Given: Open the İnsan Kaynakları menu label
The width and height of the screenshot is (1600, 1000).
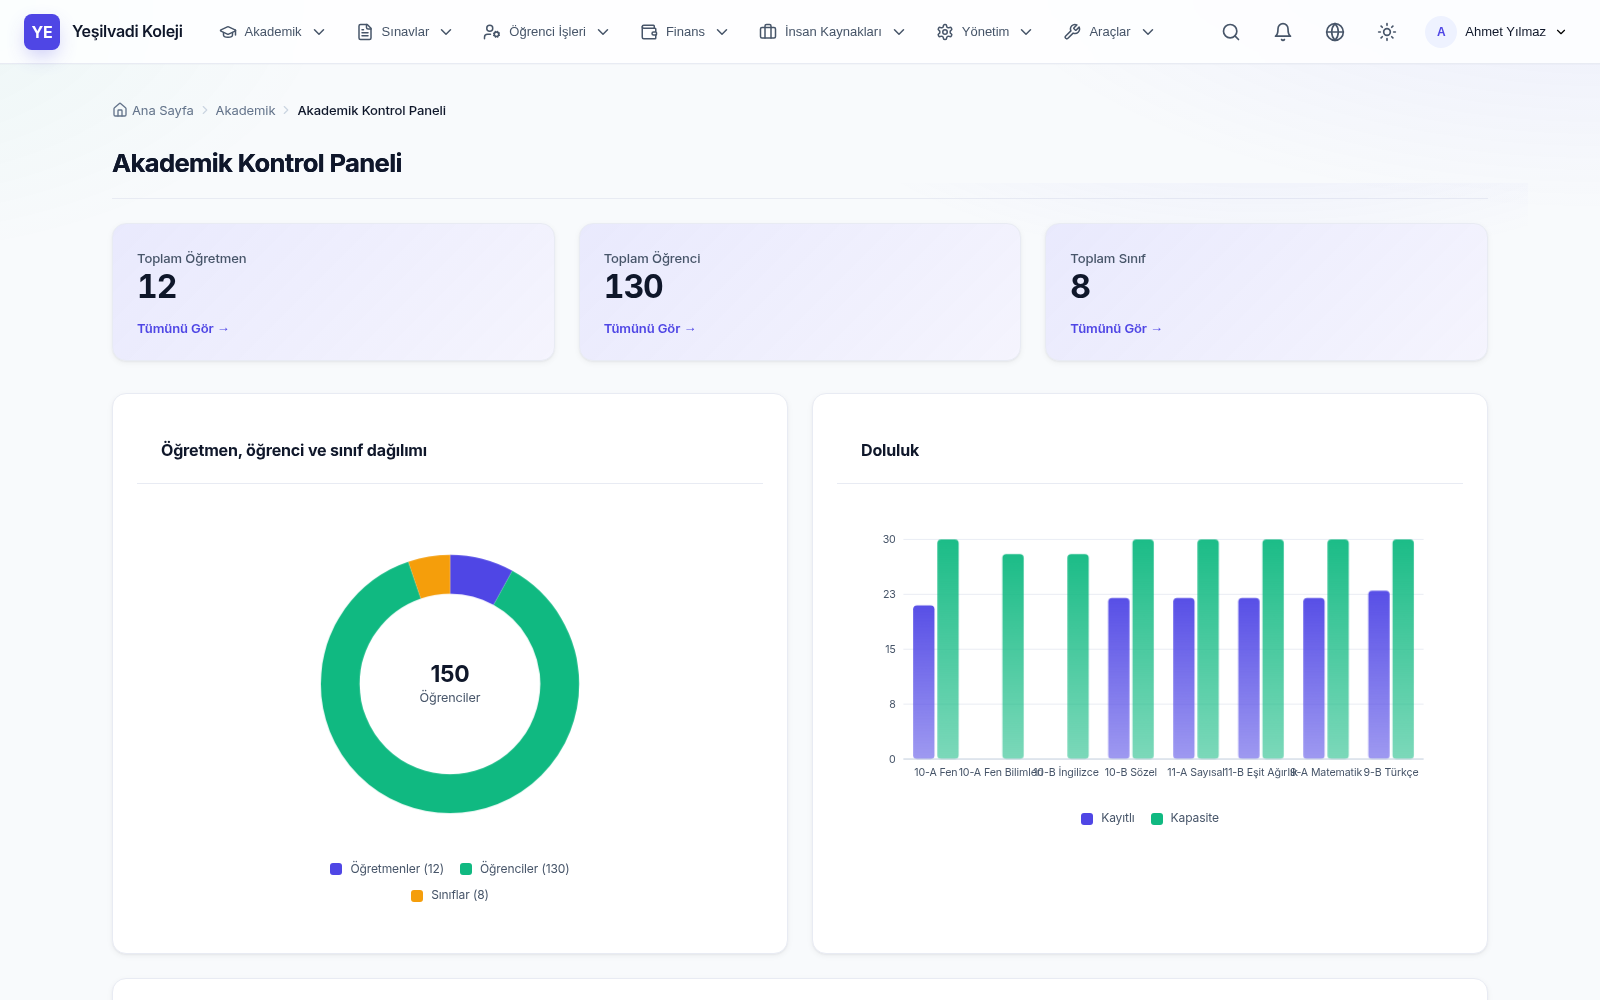Looking at the screenshot, I should coord(833,32).
